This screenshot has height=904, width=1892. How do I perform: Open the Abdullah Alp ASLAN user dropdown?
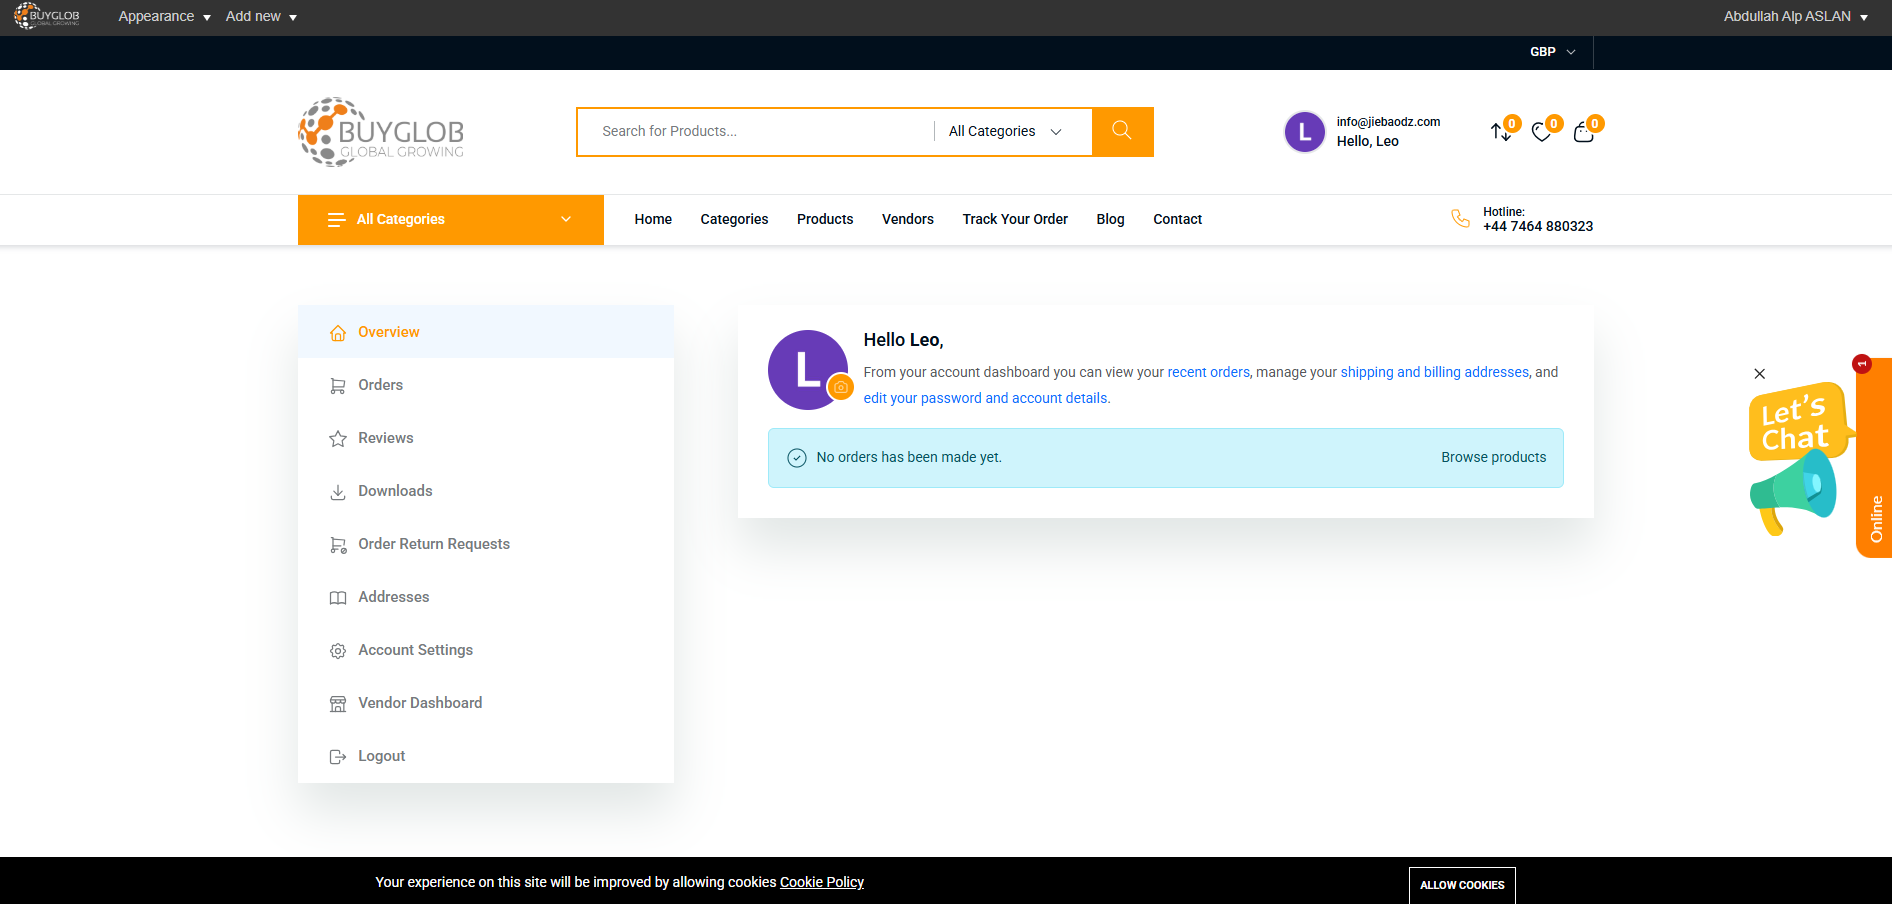click(1796, 17)
